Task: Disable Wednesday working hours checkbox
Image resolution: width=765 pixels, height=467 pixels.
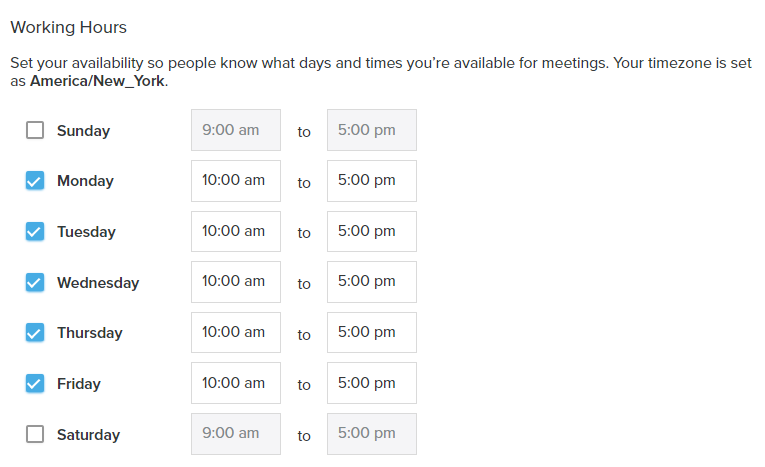Action: point(35,282)
